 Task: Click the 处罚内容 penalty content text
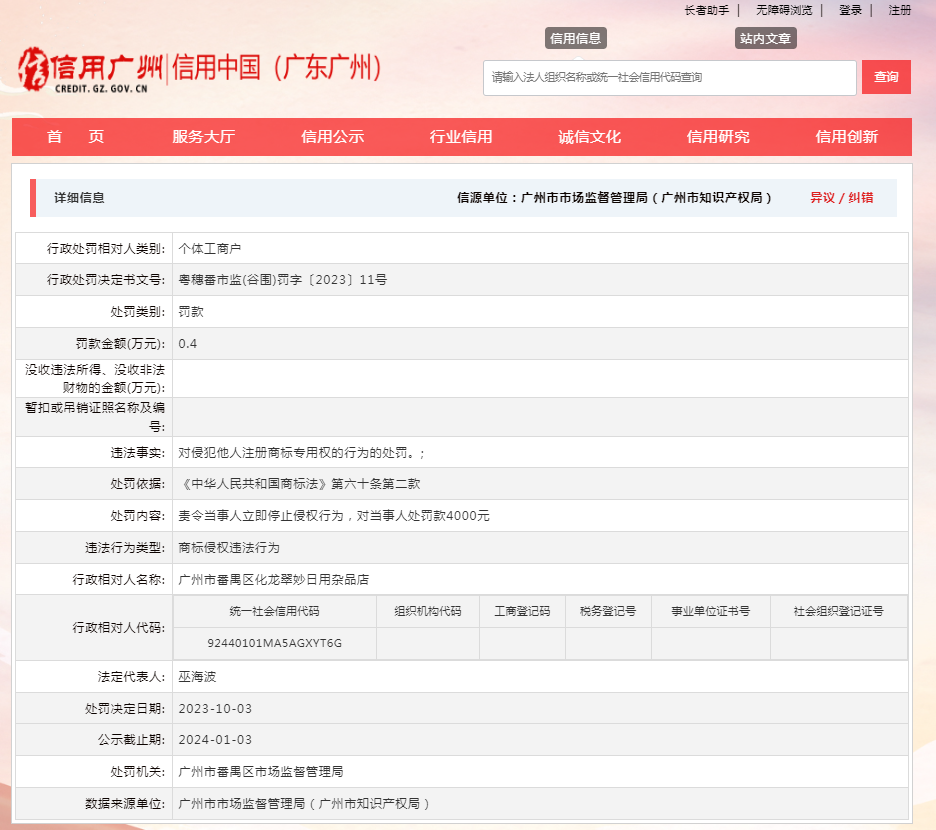(x=334, y=515)
